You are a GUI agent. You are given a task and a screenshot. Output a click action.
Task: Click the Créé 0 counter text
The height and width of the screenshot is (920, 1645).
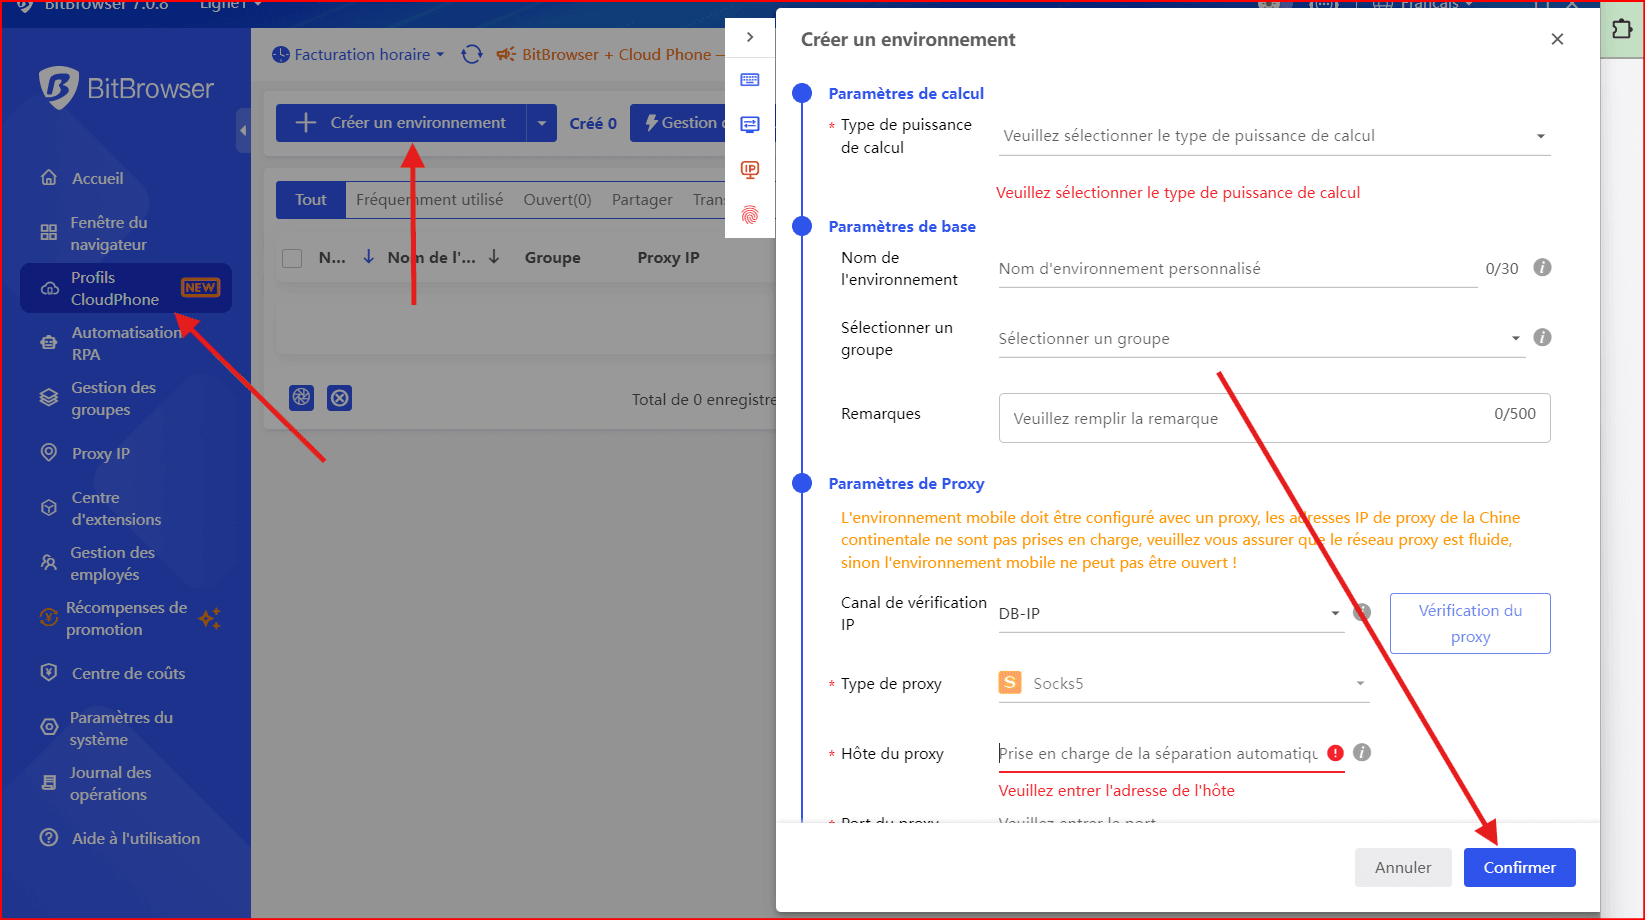pos(593,123)
